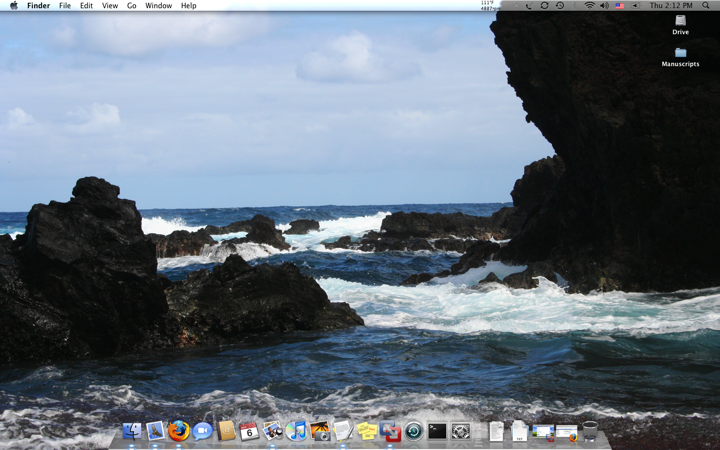Open the US flag input menu
The height and width of the screenshot is (450, 720).
coord(619,6)
